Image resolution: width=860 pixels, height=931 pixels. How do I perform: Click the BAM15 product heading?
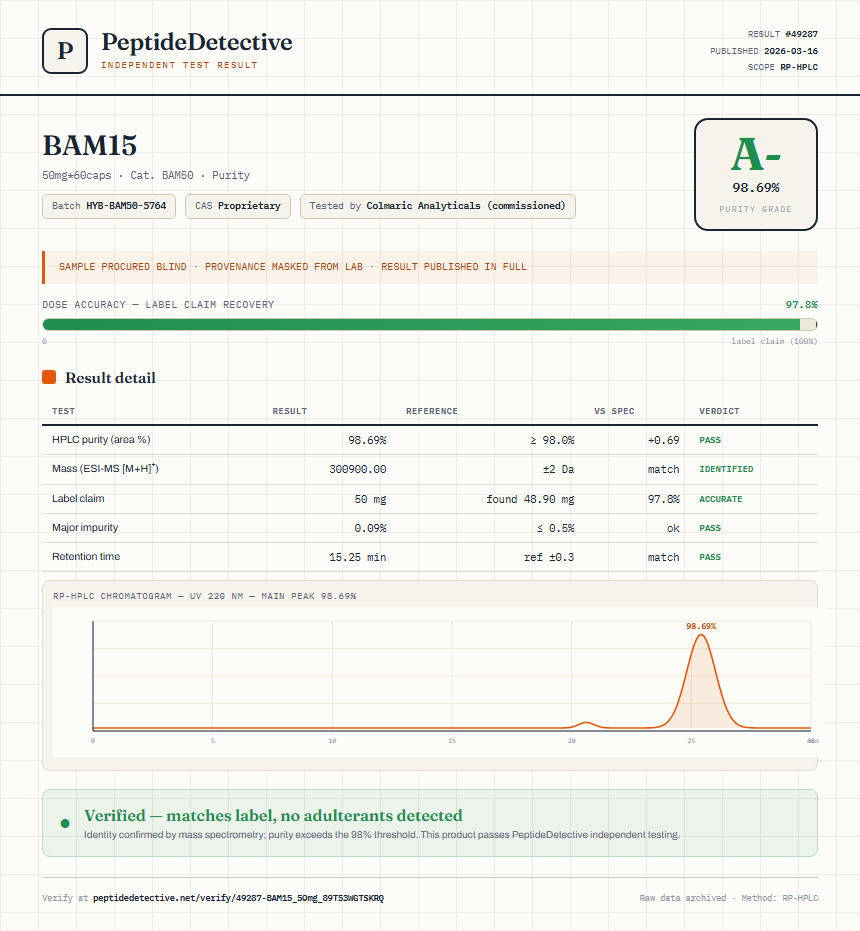tap(90, 145)
